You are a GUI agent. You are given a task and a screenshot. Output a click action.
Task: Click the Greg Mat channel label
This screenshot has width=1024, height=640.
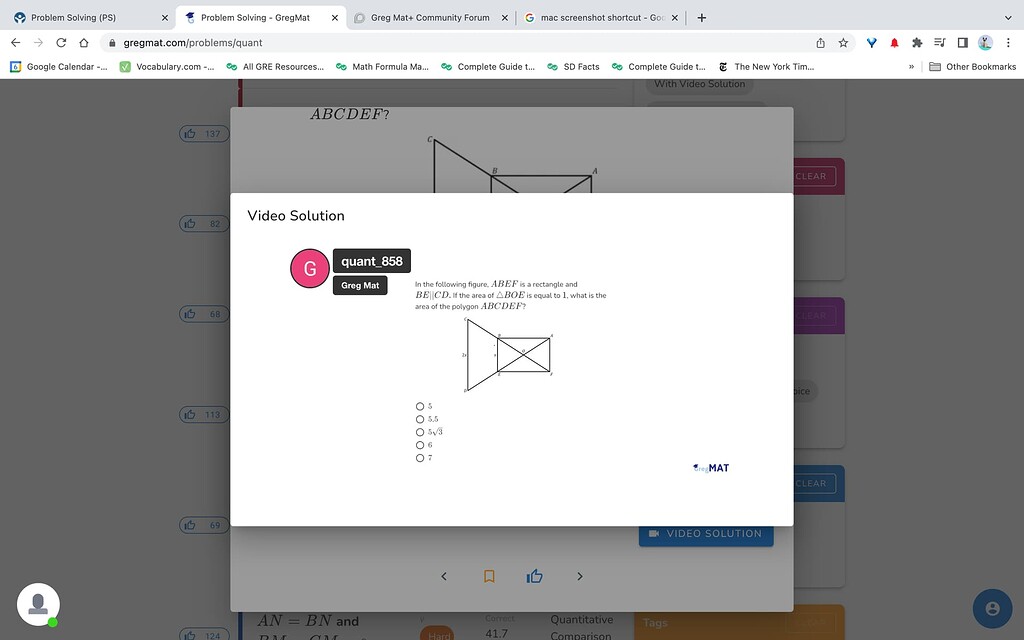coord(360,285)
